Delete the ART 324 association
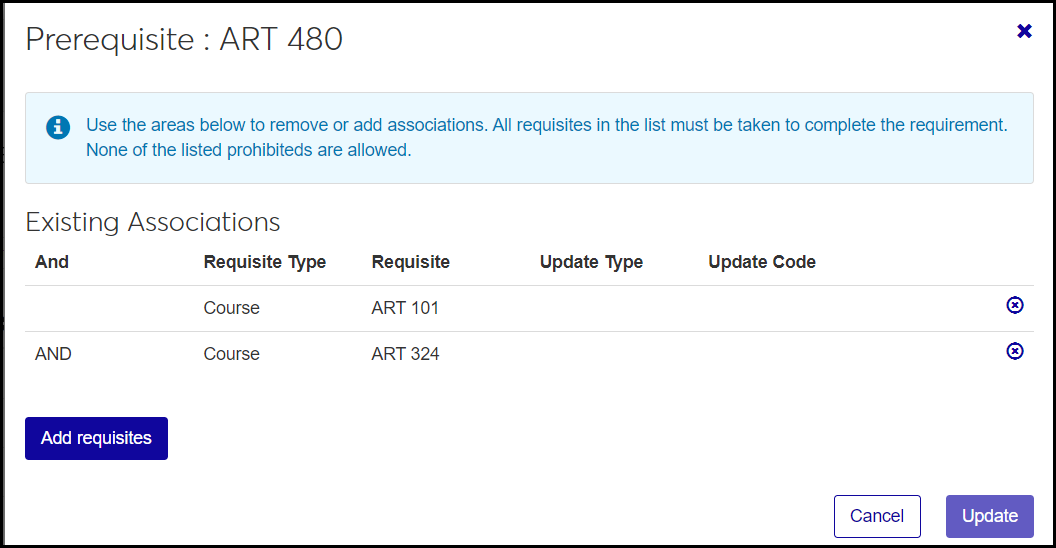 click(1014, 351)
